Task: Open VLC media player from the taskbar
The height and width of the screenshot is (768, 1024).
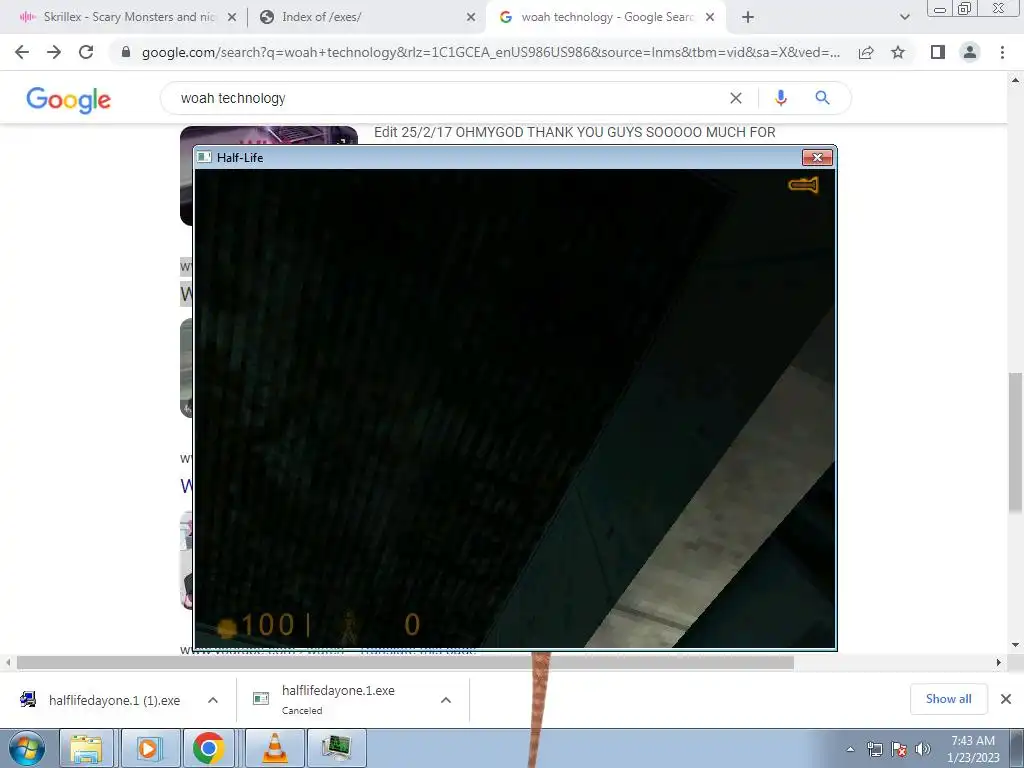Action: [x=274, y=748]
